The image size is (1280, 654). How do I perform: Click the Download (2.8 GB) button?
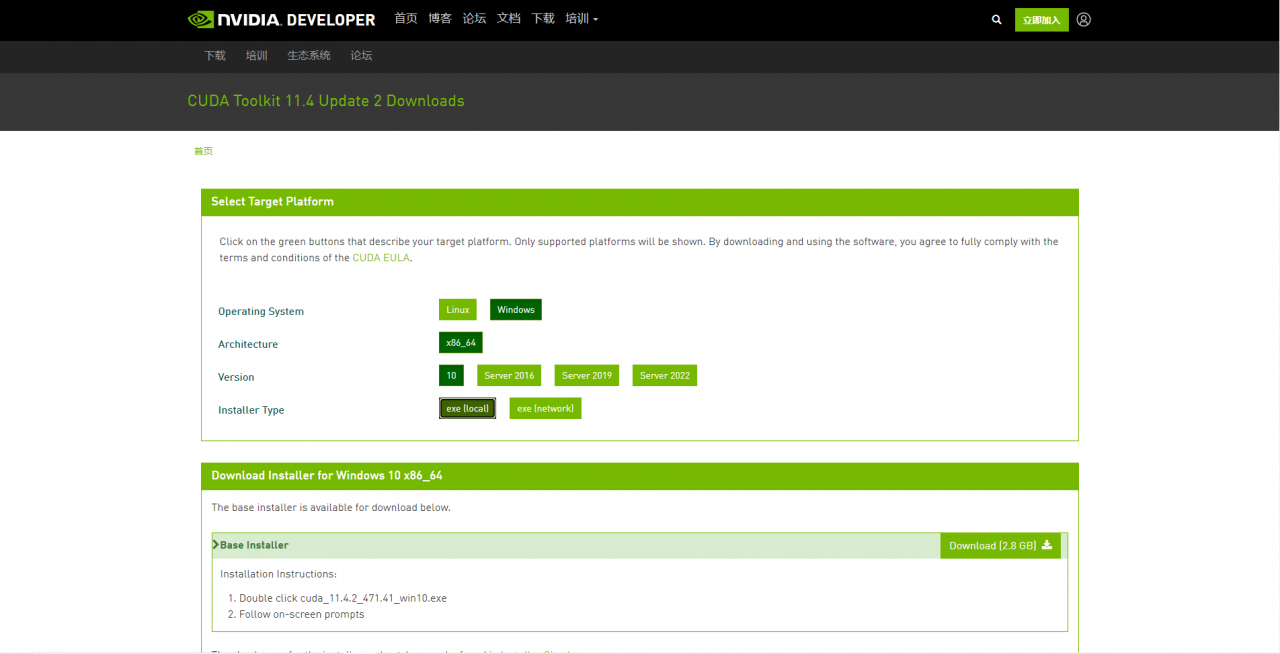pos(1000,545)
